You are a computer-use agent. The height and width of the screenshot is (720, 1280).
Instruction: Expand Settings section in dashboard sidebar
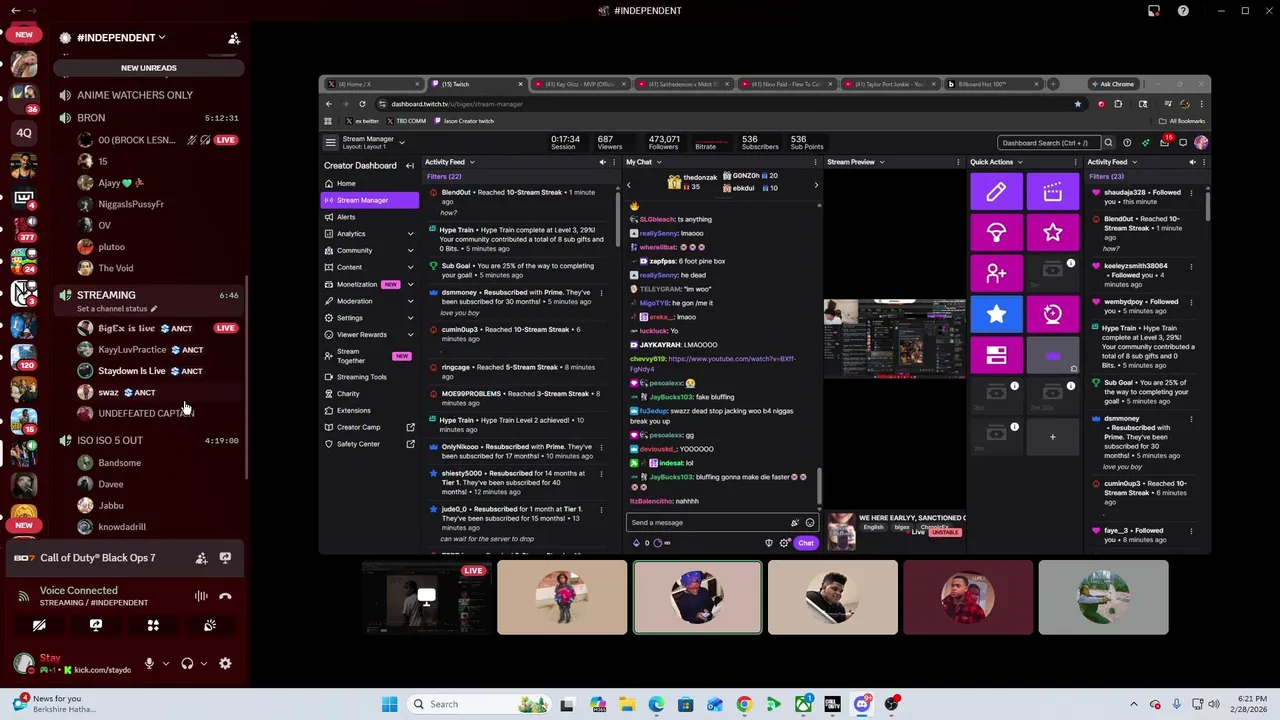click(x=369, y=318)
